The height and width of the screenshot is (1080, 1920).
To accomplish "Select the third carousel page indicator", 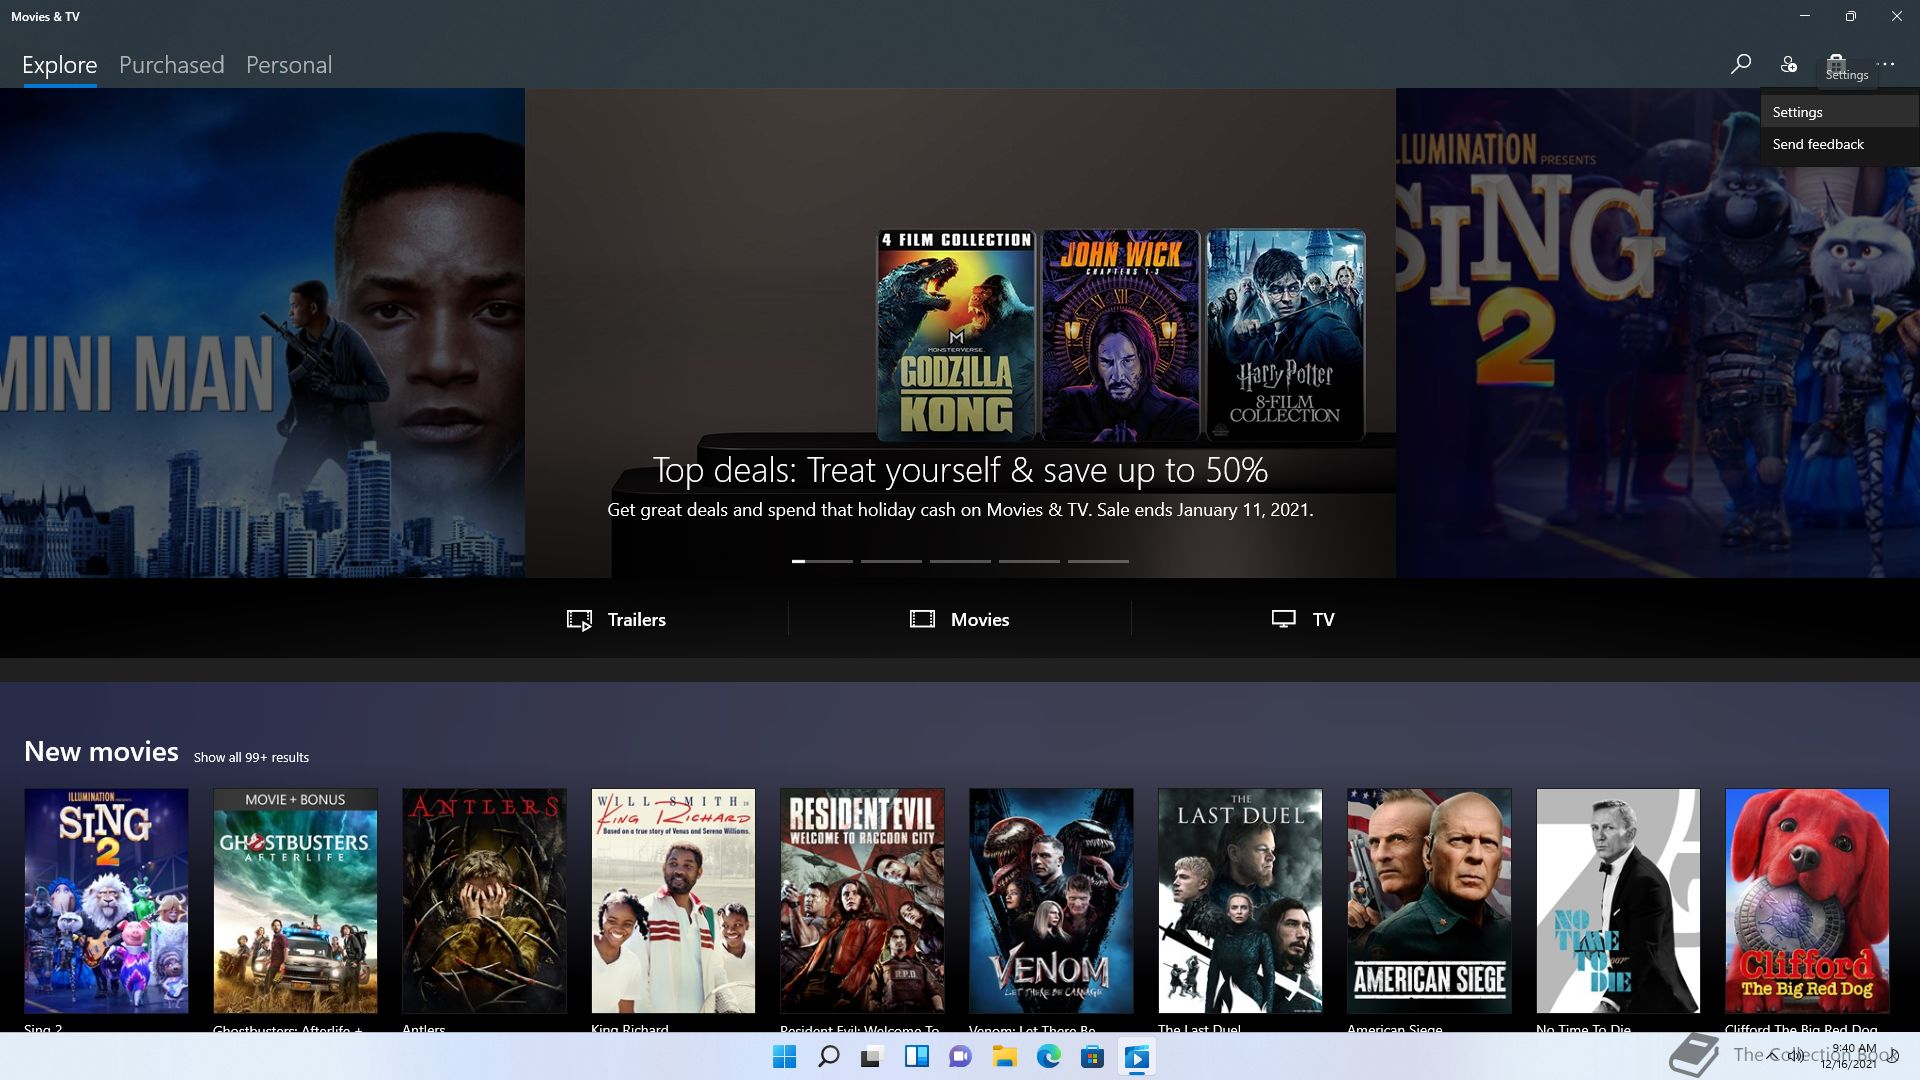I will tap(960, 561).
